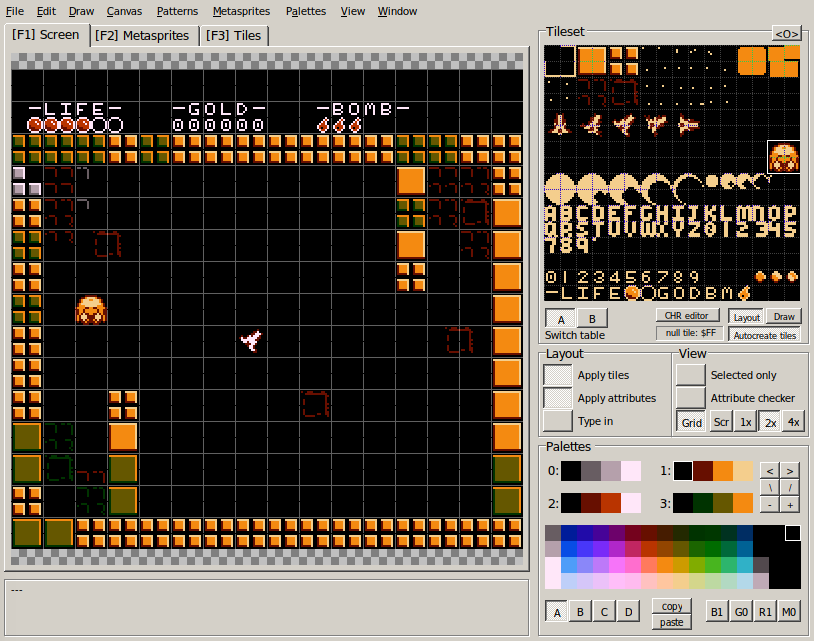The height and width of the screenshot is (641, 814).
Task: Open the View menu
Action: click(352, 11)
